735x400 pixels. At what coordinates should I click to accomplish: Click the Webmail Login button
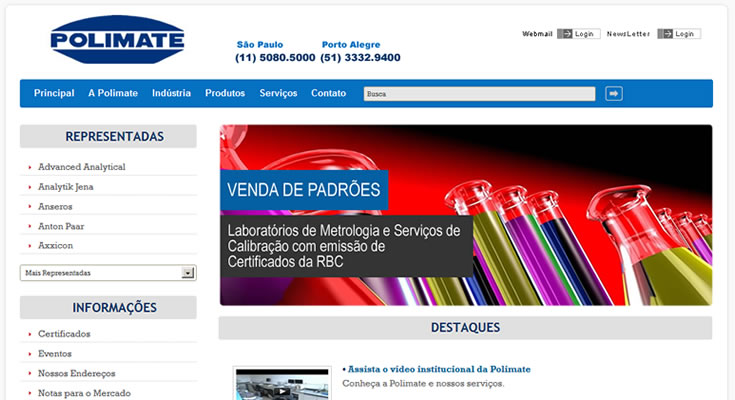[x=578, y=34]
